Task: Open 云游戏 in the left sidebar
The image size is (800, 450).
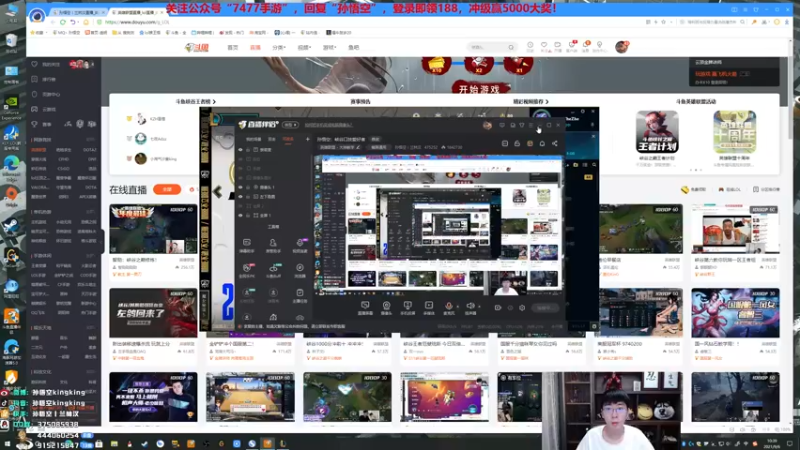Action: click(x=49, y=109)
